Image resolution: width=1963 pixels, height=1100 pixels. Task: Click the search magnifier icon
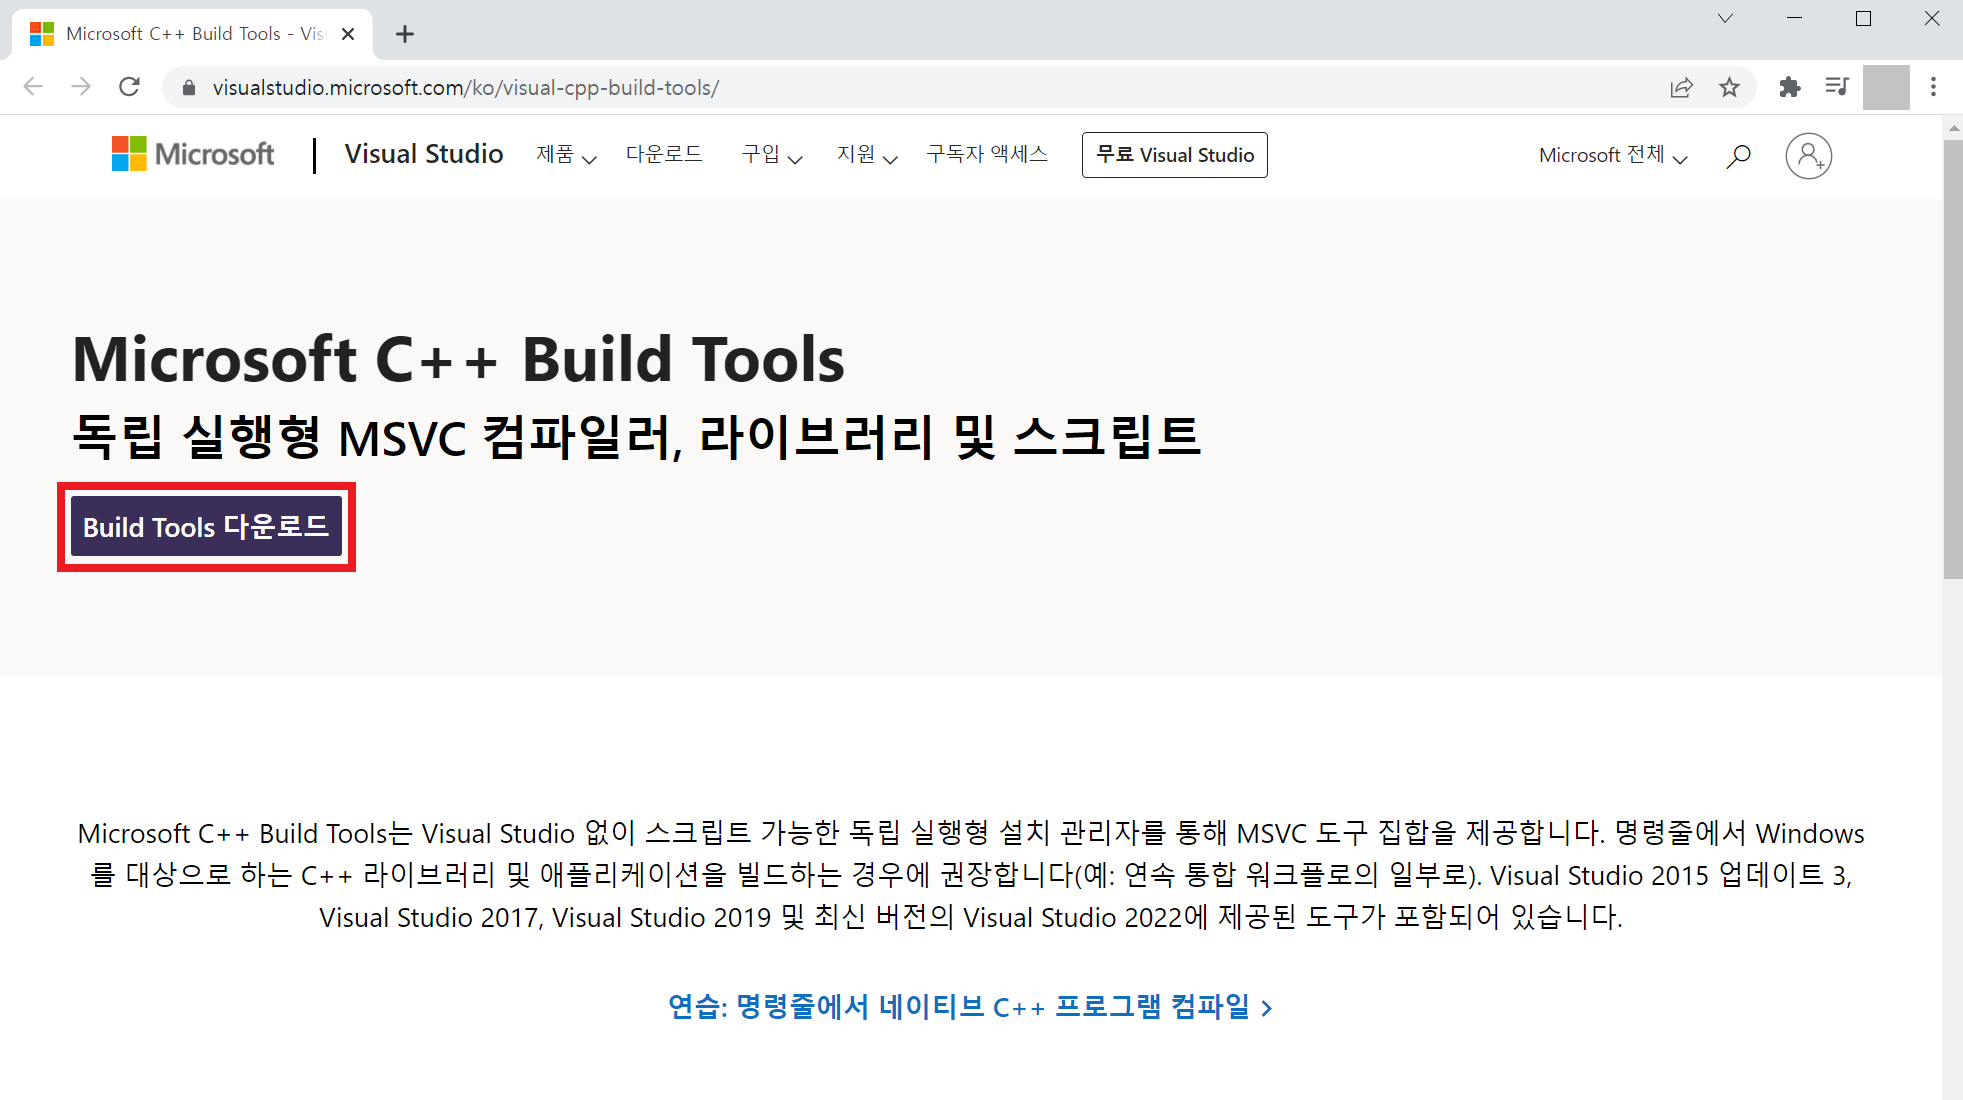pos(1738,156)
